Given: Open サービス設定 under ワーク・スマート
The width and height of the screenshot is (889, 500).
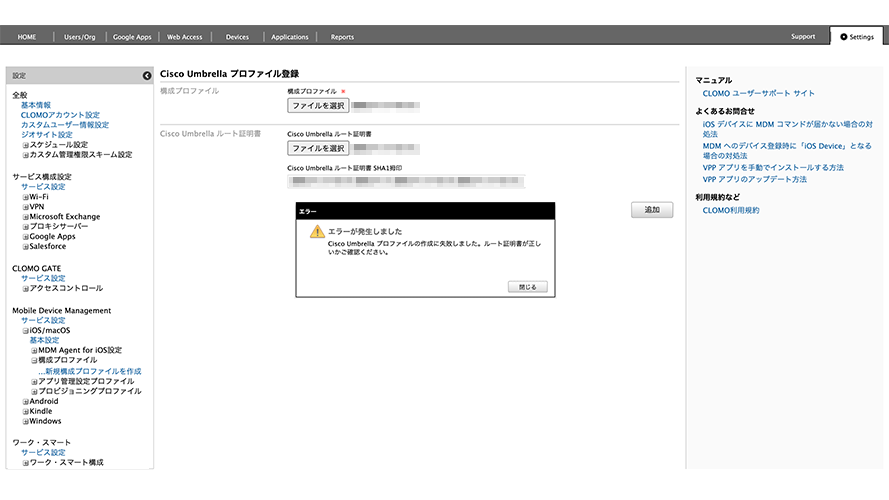Looking at the screenshot, I should (x=43, y=452).
